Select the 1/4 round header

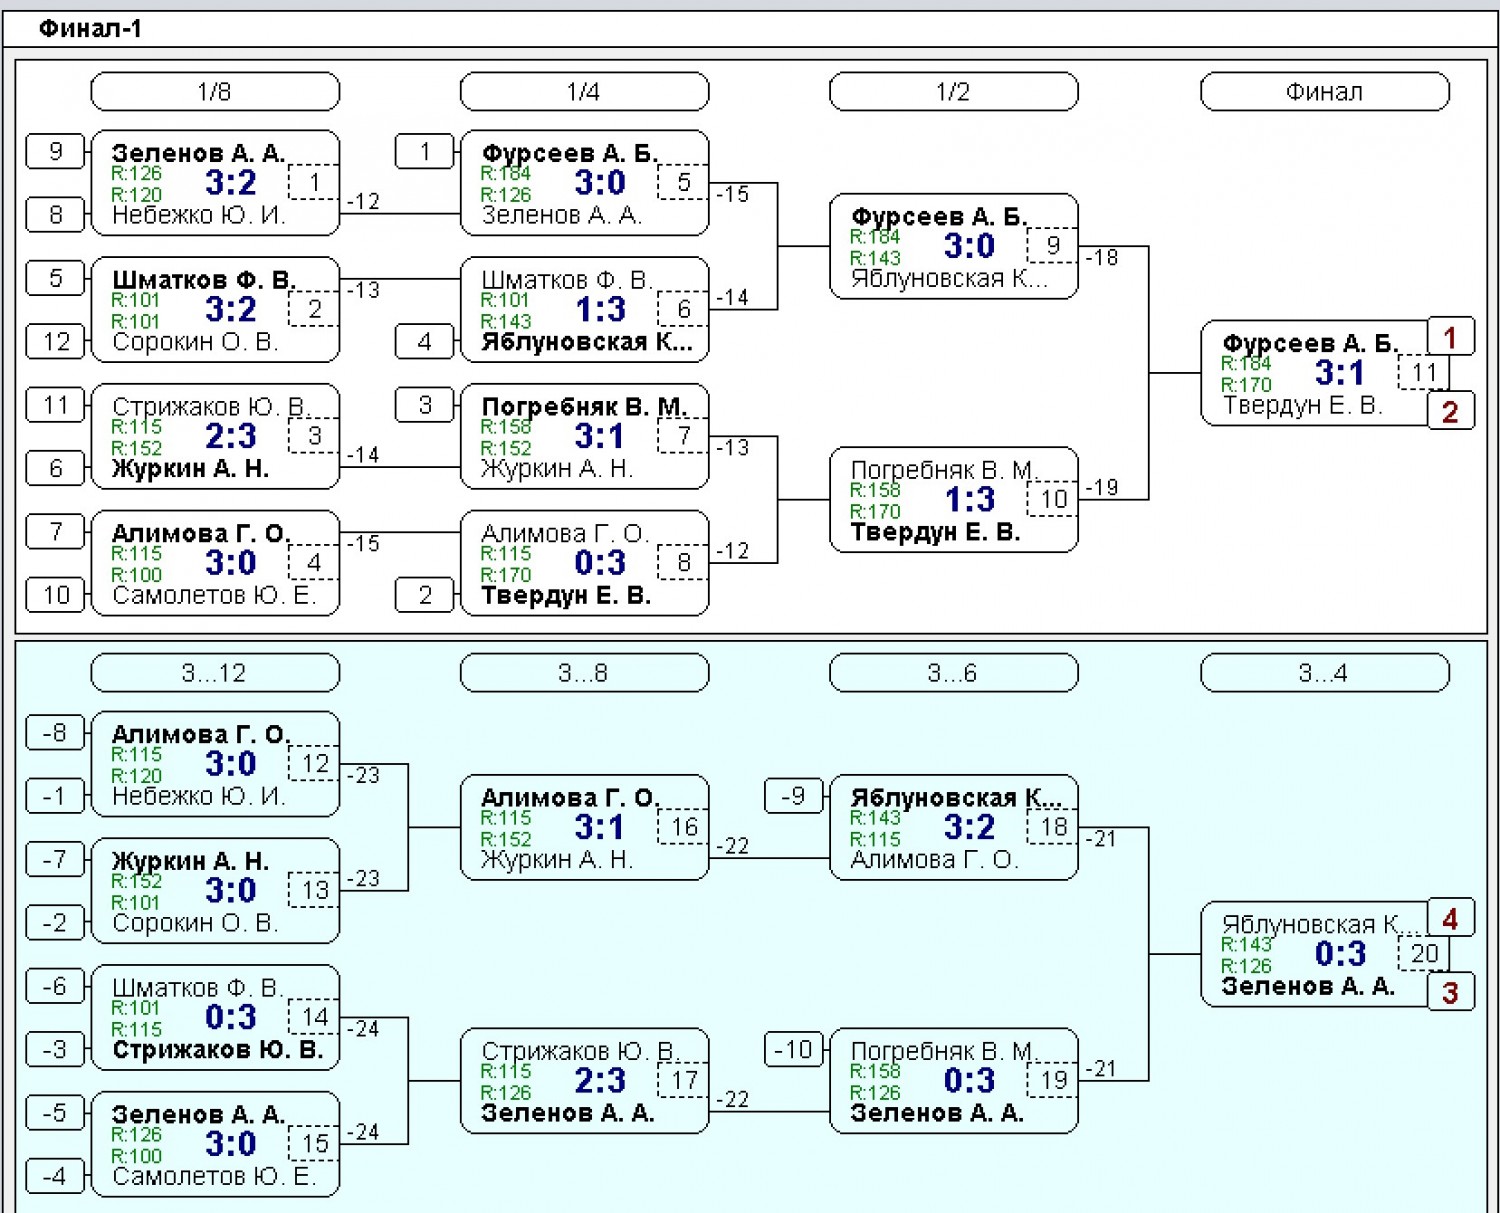584,92
